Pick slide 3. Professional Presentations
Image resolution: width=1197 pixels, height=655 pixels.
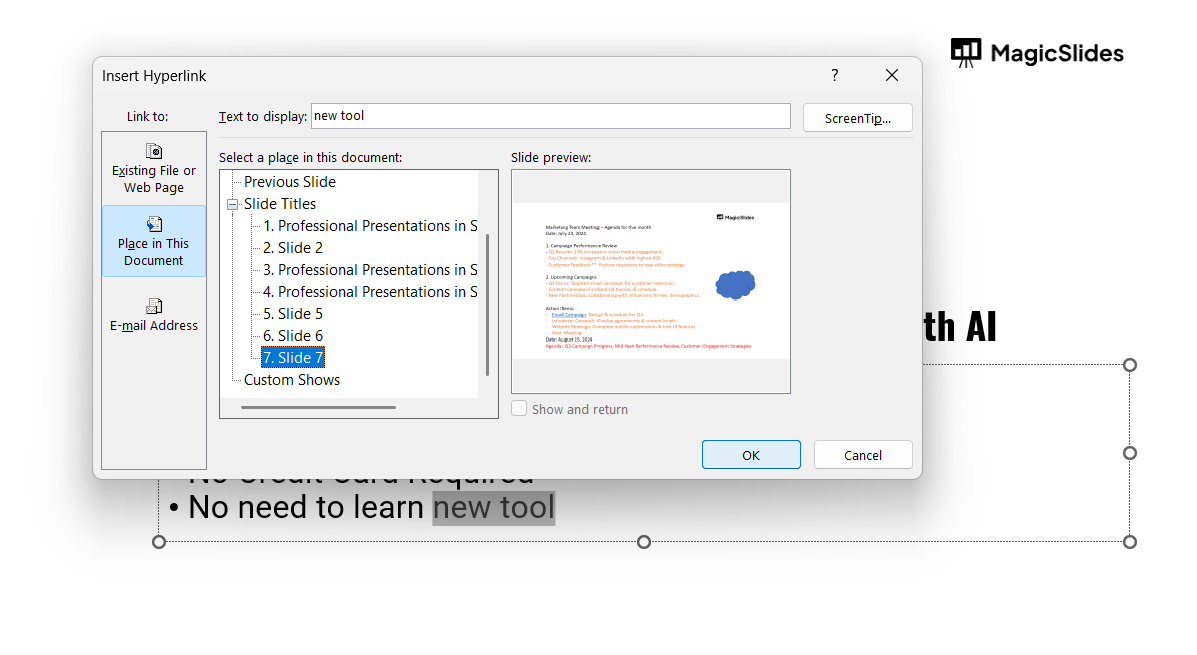coord(370,270)
